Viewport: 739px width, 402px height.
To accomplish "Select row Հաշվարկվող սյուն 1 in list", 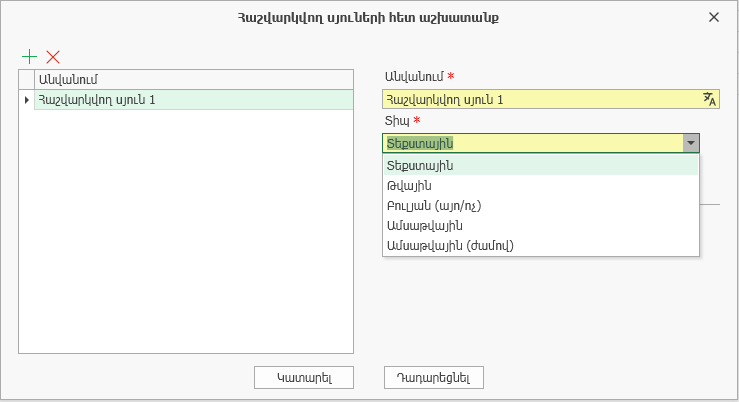I will pyautogui.click(x=194, y=100).
